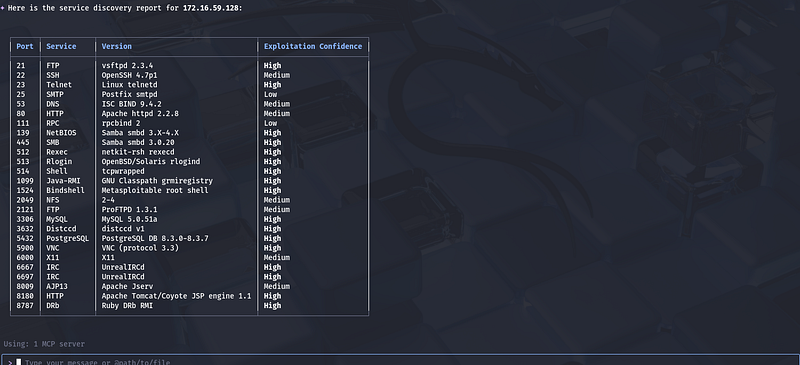The height and width of the screenshot is (365, 800).
Task: Click the PostgreSQL service name cell
Action: click(x=68, y=238)
